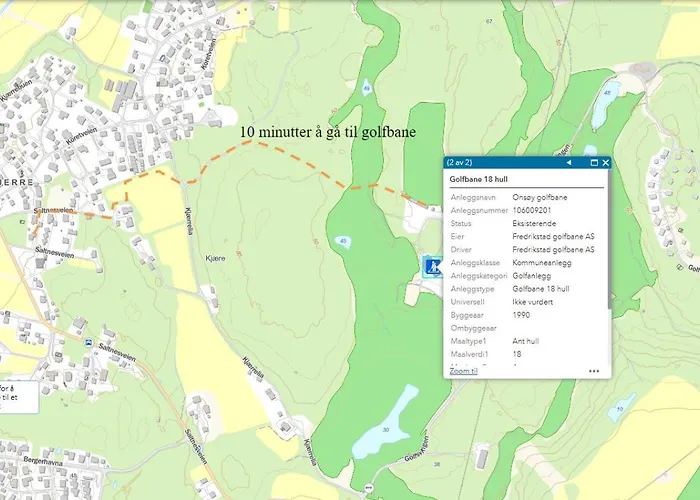Maximize the Golfbane 18 hull popup
The height and width of the screenshot is (500, 700).
[x=594, y=162]
